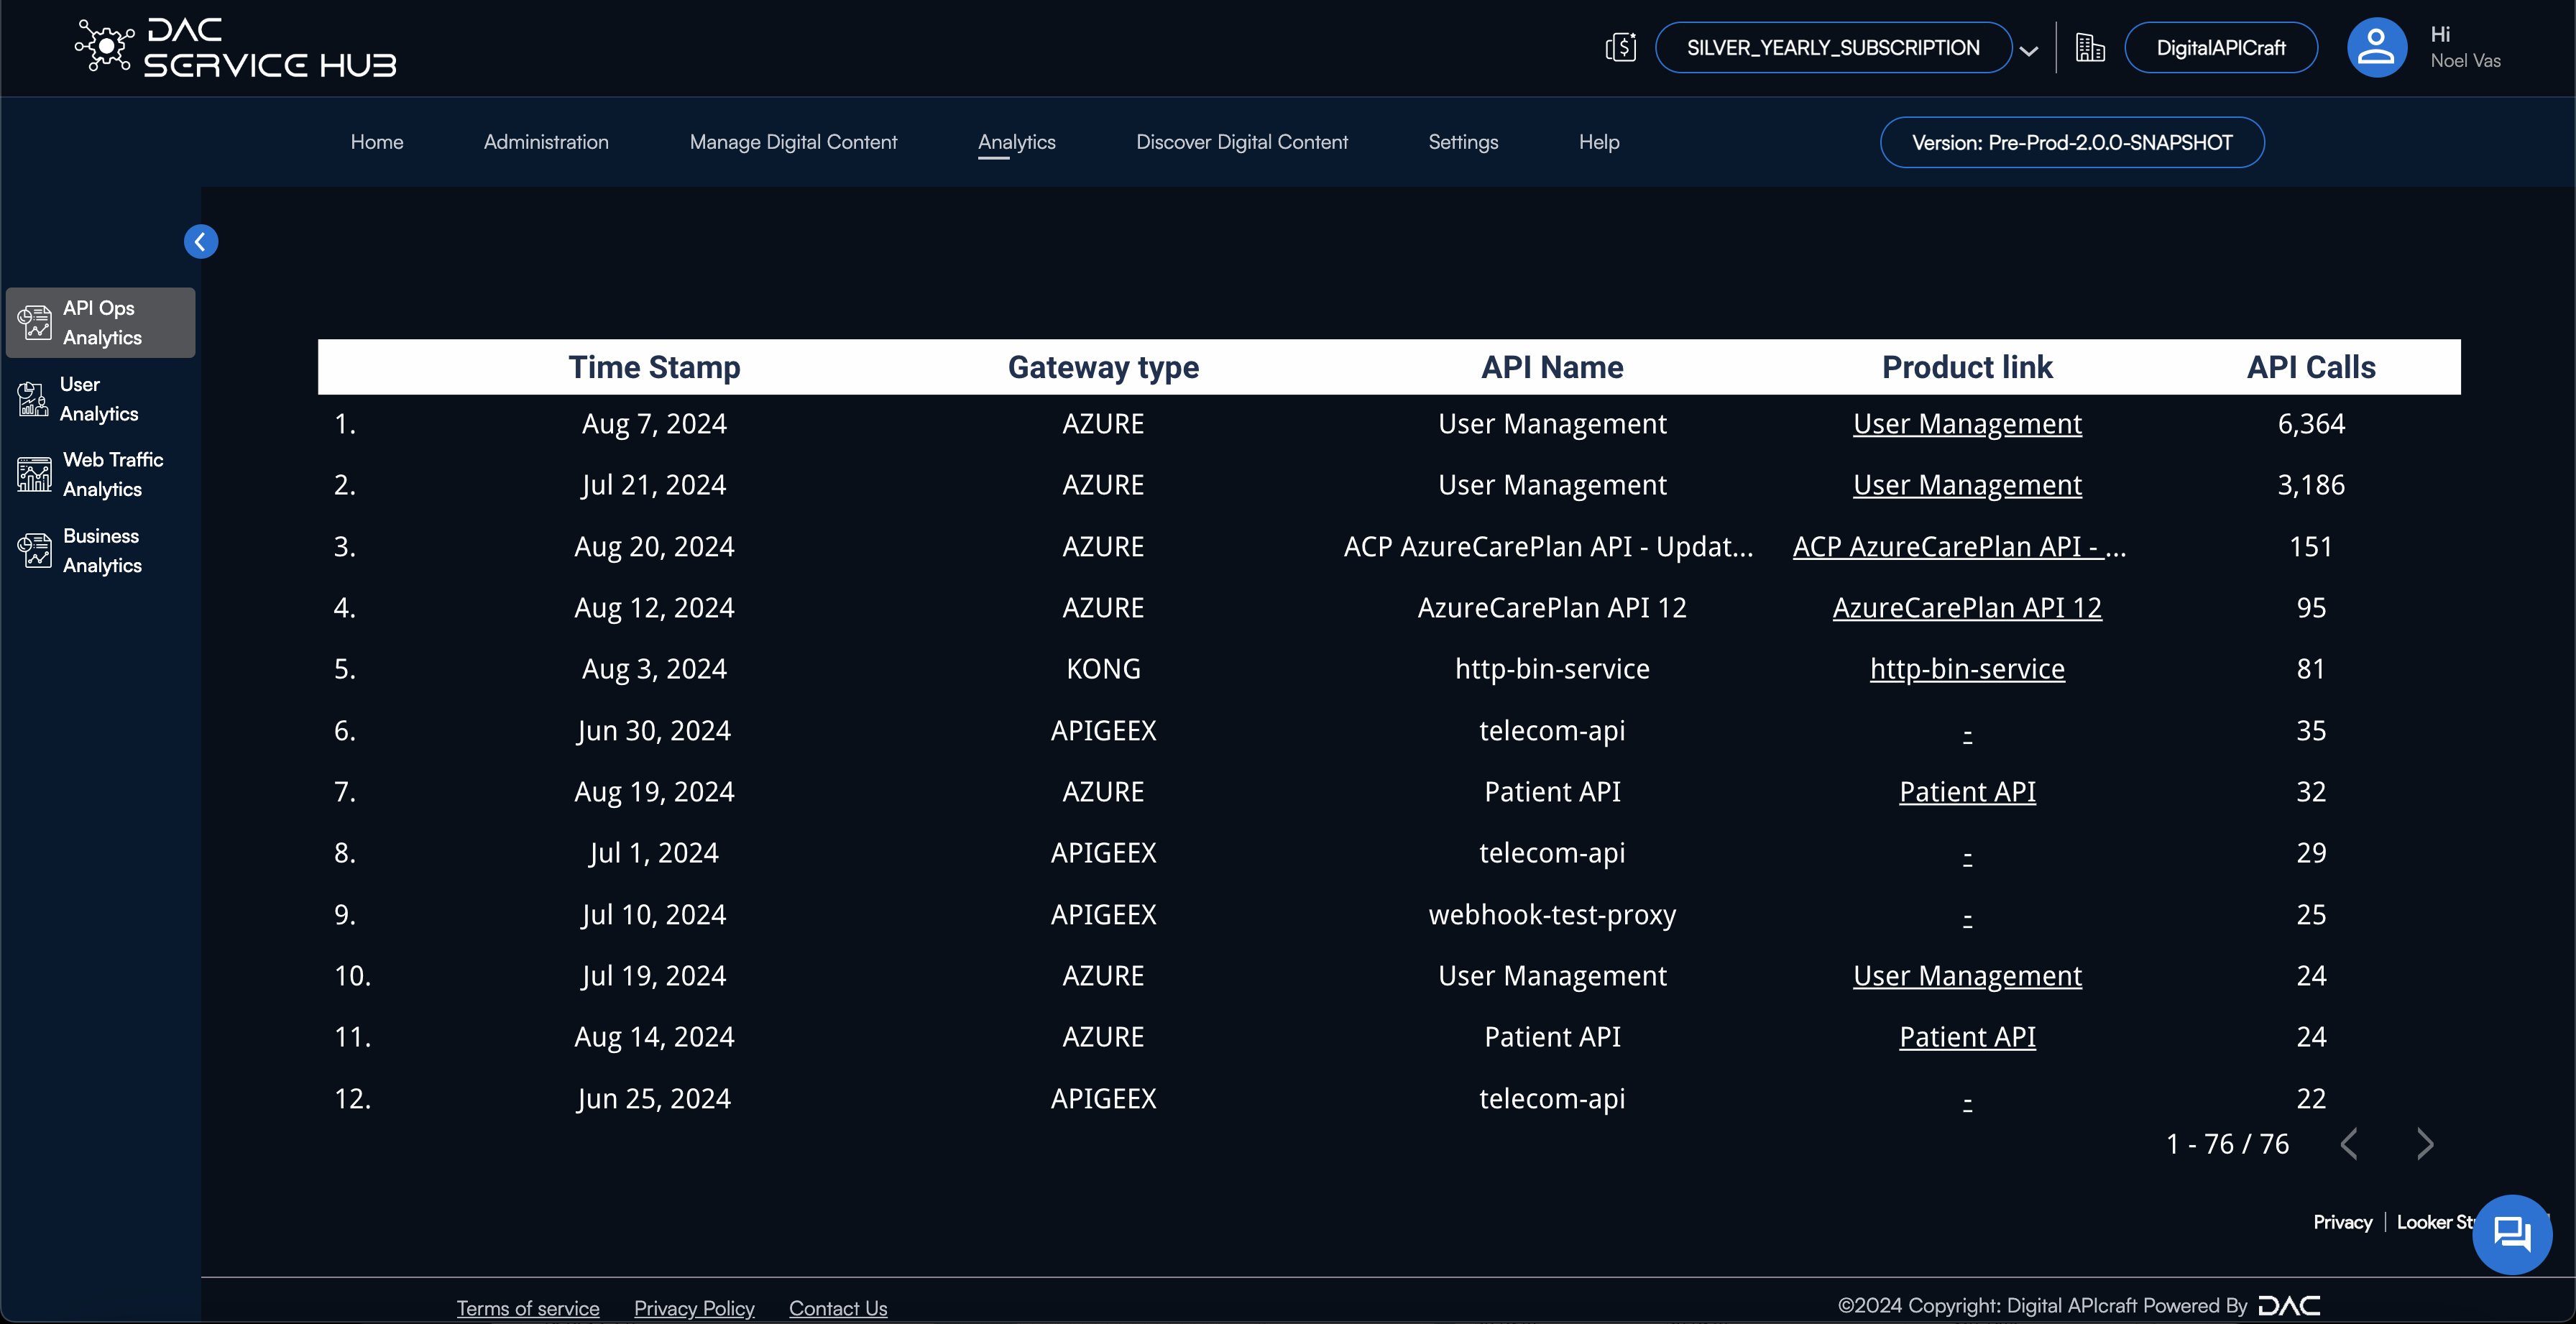Image resolution: width=2576 pixels, height=1324 pixels.
Task: Open ACP AzureCarePlan API product link
Action: tap(1960, 547)
